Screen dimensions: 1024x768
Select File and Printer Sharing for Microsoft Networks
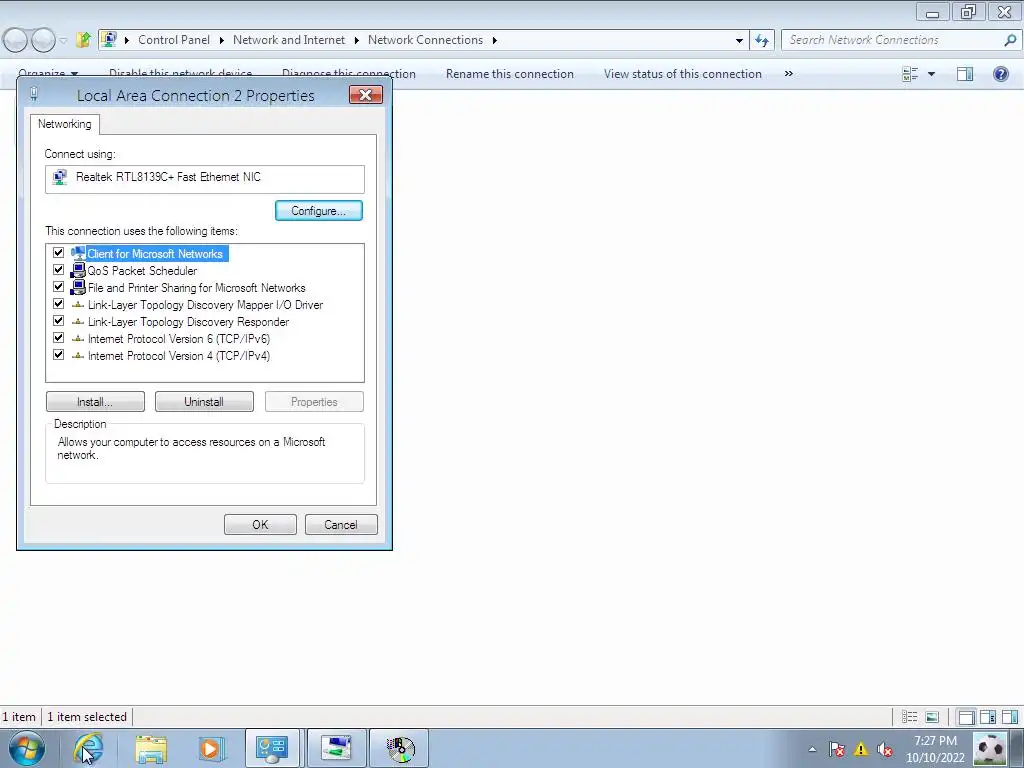(x=197, y=288)
